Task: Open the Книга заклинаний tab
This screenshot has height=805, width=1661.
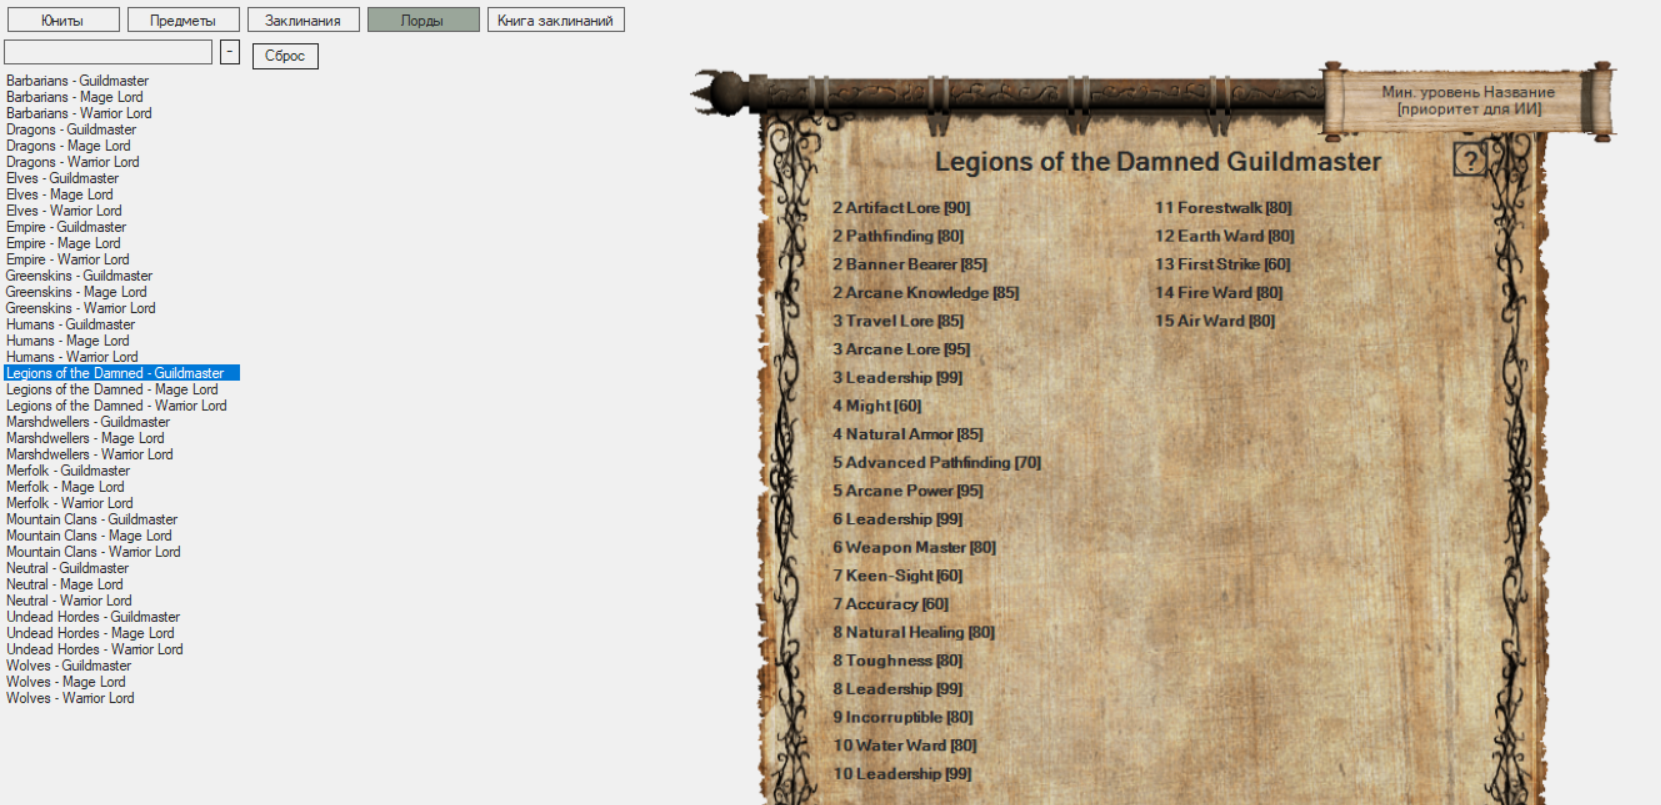Action: pyautogui.click(x=556, y=20)
